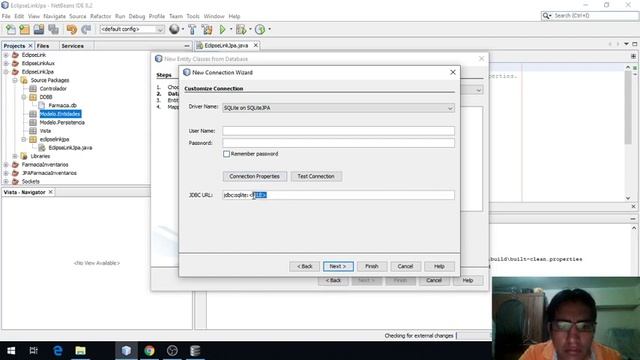Viewport: 640px width, 360px height.
Task: Open the Tools menu
Action: click(x=193, y=16)
